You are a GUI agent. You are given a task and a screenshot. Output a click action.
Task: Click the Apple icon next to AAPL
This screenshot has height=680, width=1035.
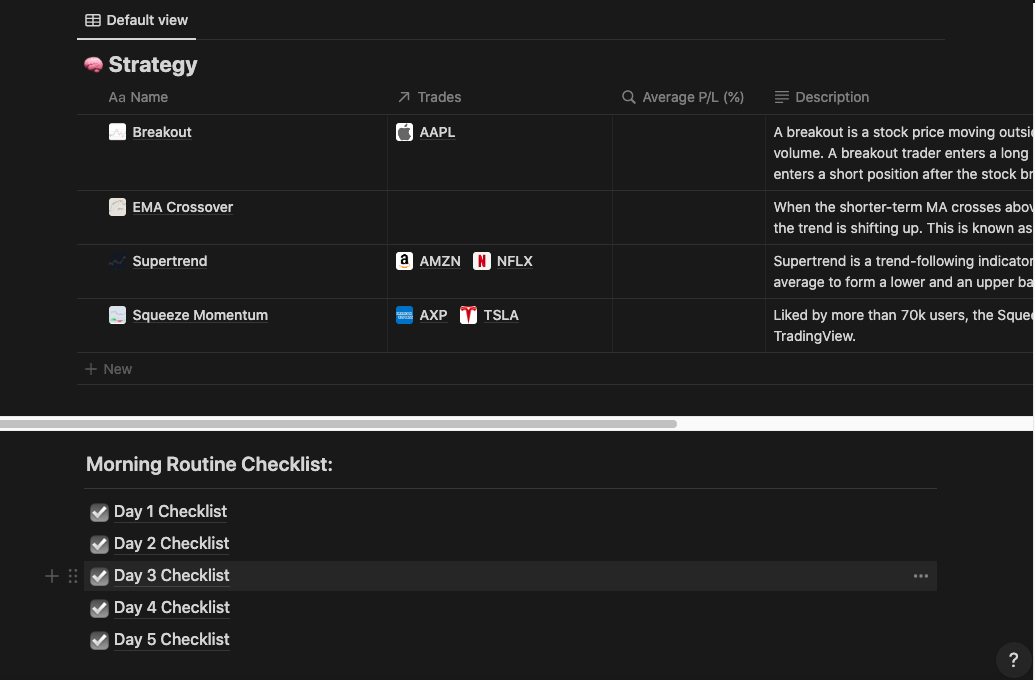pyautogui.click(x=404, y=131)
